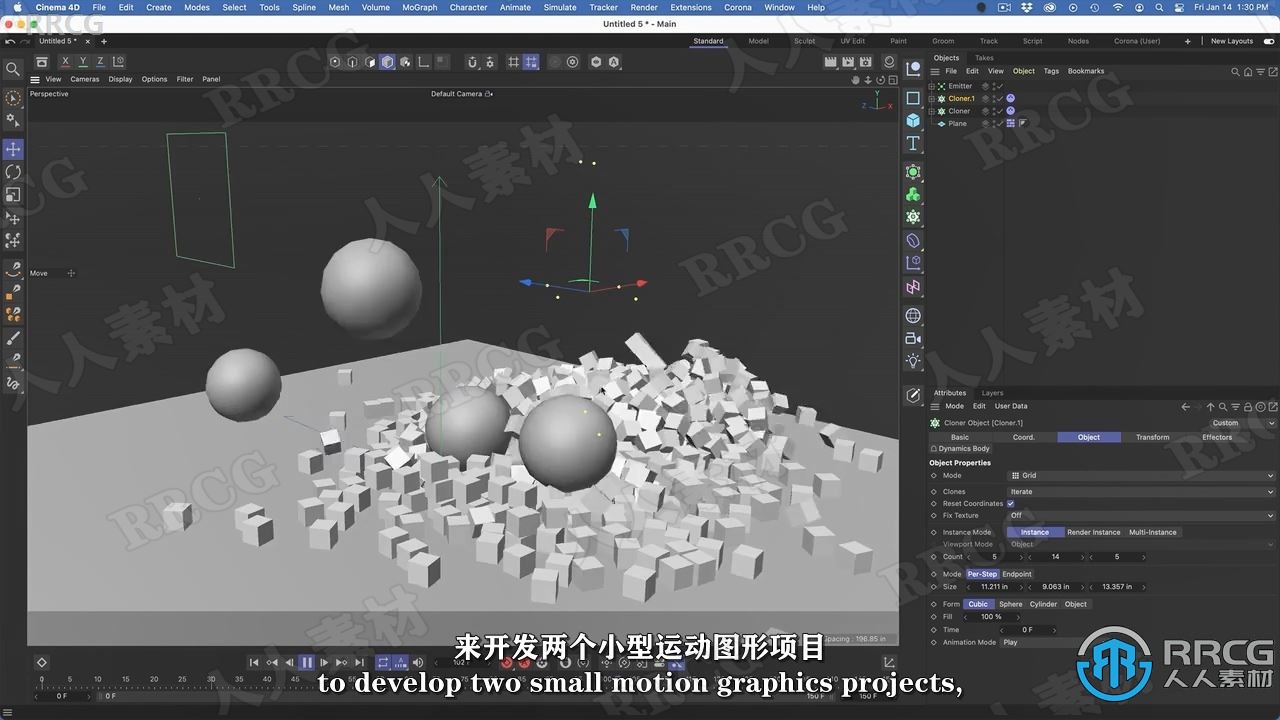Click the Object Manager home icon
Viewport: 1280px width, 720px height.
pos(1247,71)
